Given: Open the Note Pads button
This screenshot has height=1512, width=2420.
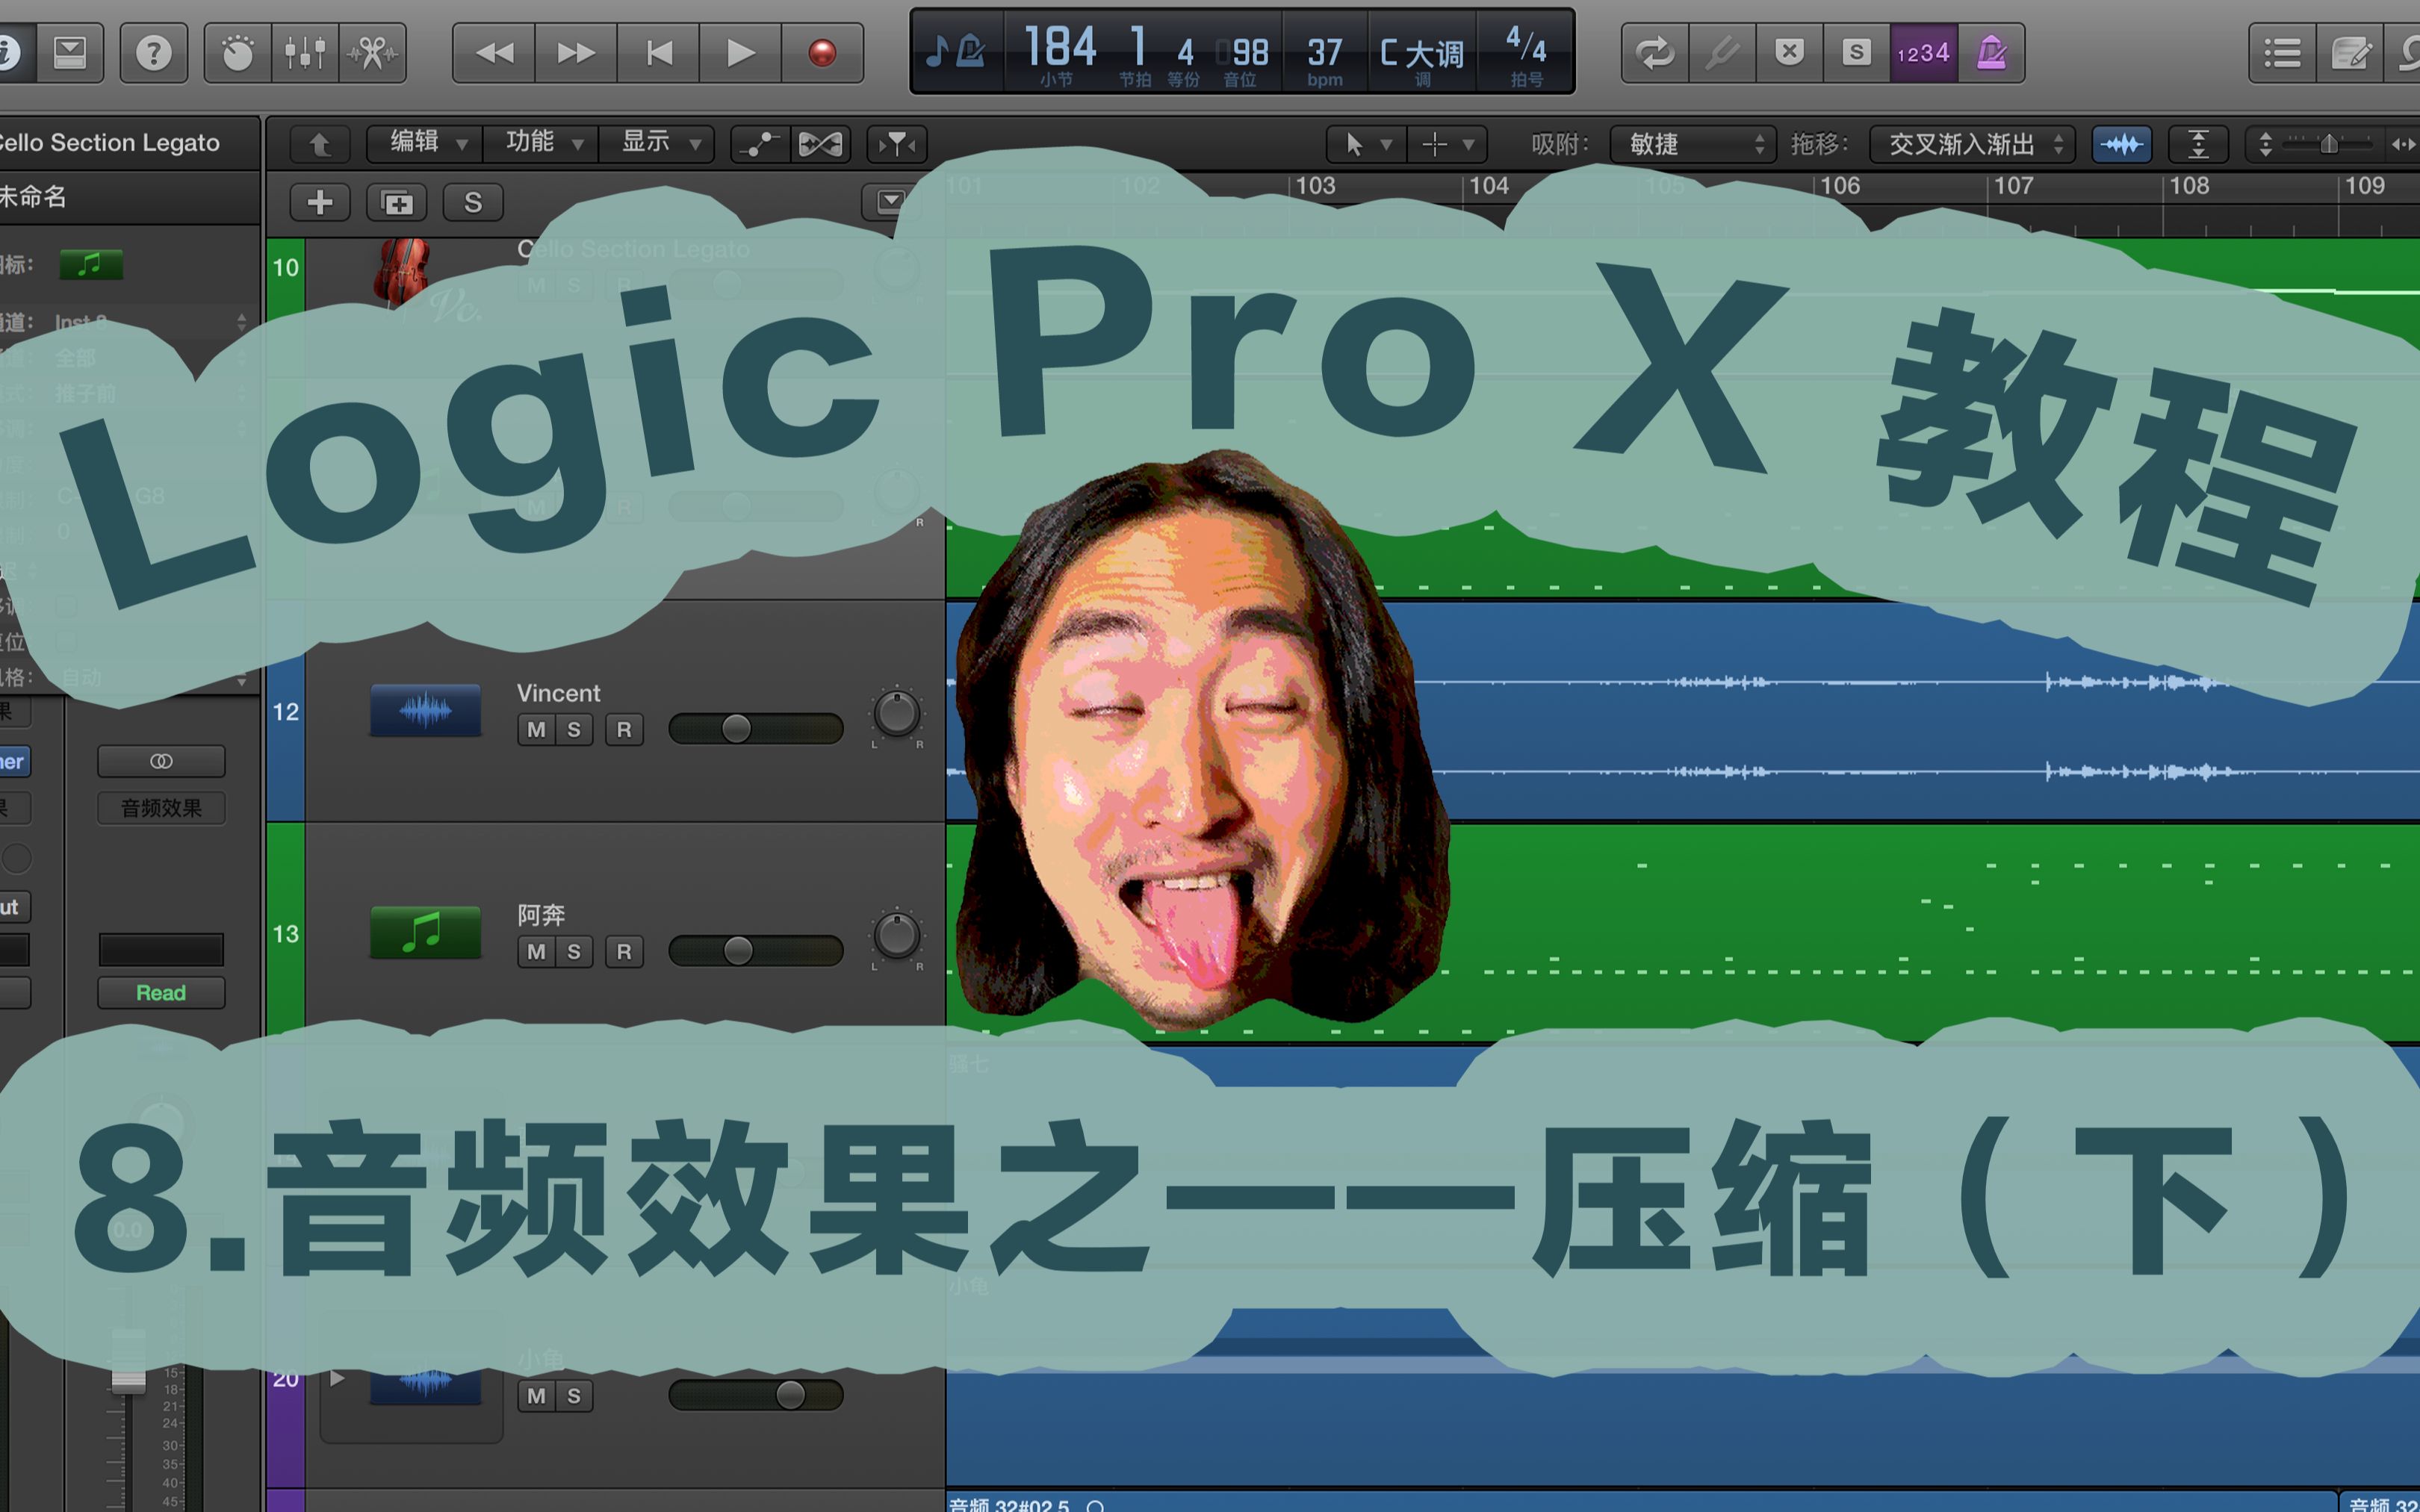Looking at the screenshot, I should [x=2350, y=52].
